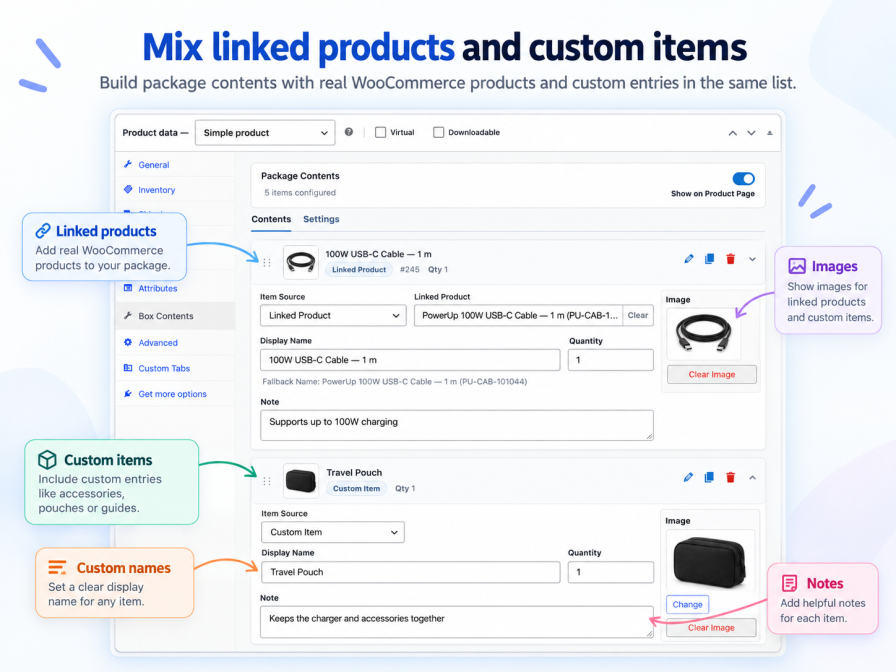
Task: Open the General product data tab
Action: (153, 165)
